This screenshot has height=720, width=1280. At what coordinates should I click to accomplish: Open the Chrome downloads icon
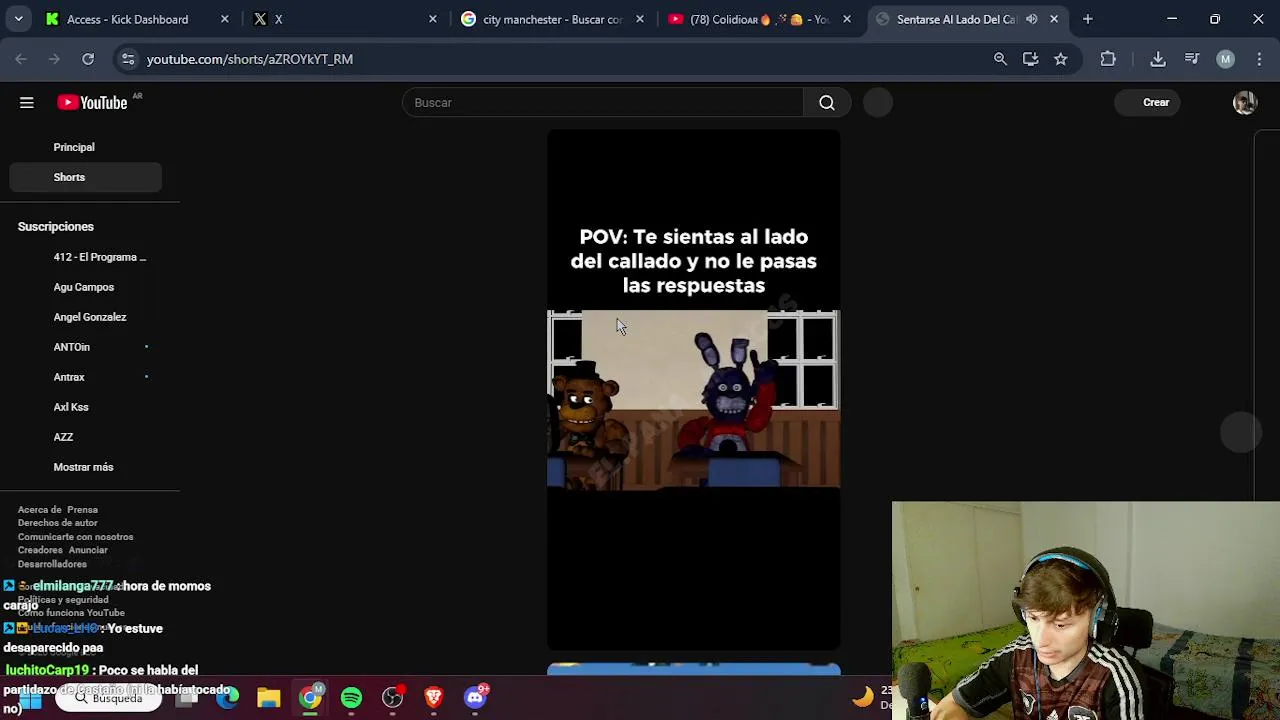pos(1158,59)
